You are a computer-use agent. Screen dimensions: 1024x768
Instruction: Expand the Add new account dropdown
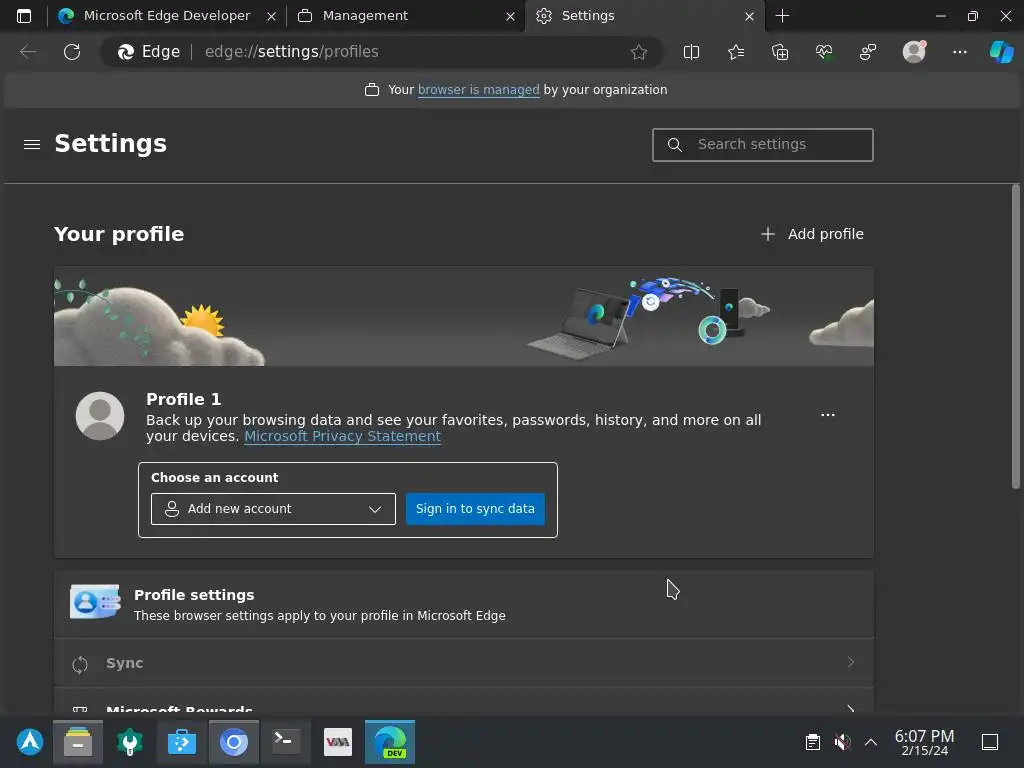click(x=273, y=509)
